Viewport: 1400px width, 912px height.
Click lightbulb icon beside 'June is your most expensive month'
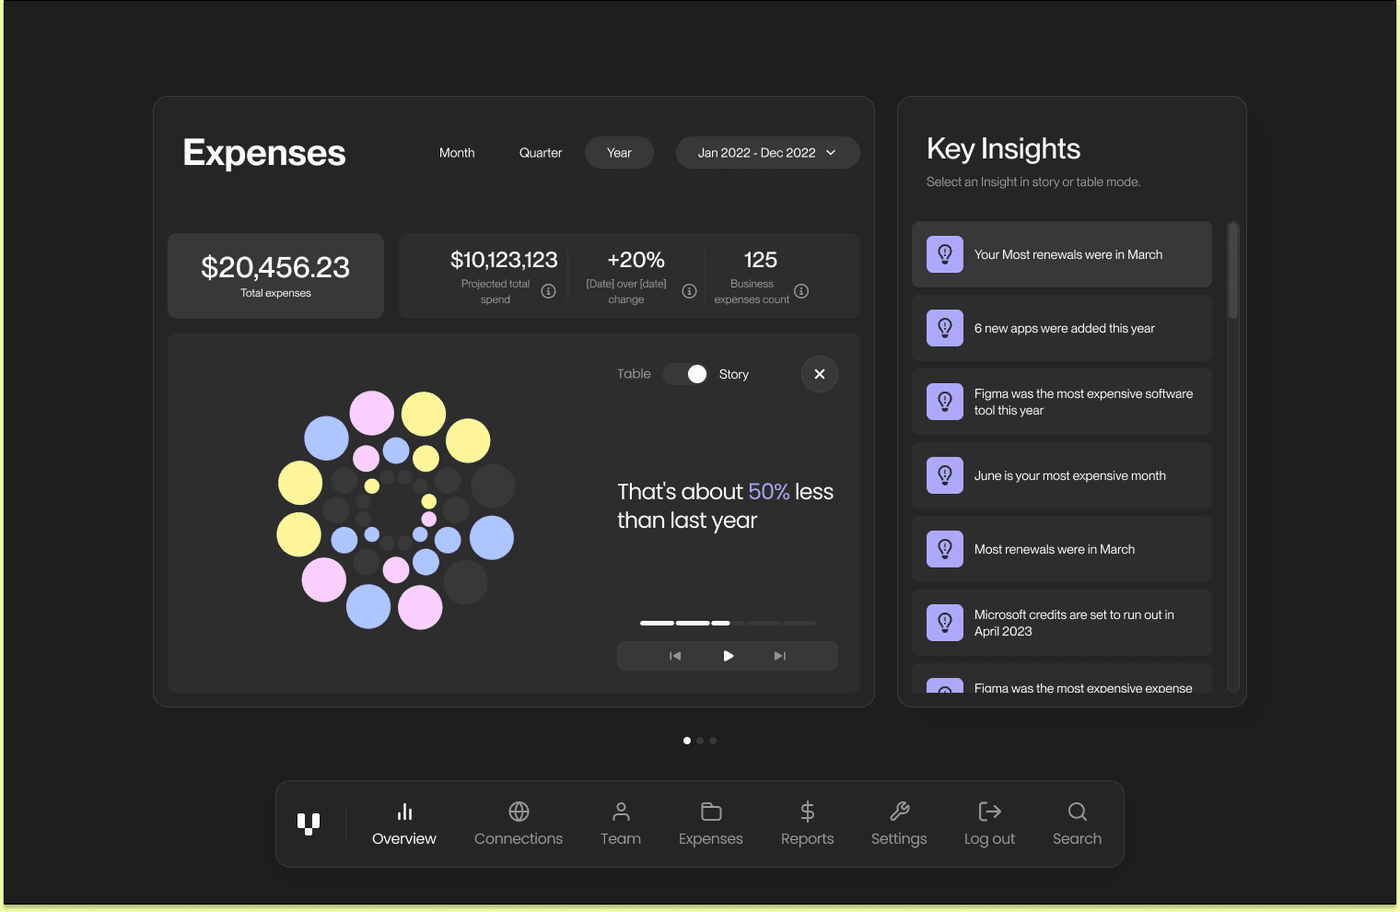945,475
